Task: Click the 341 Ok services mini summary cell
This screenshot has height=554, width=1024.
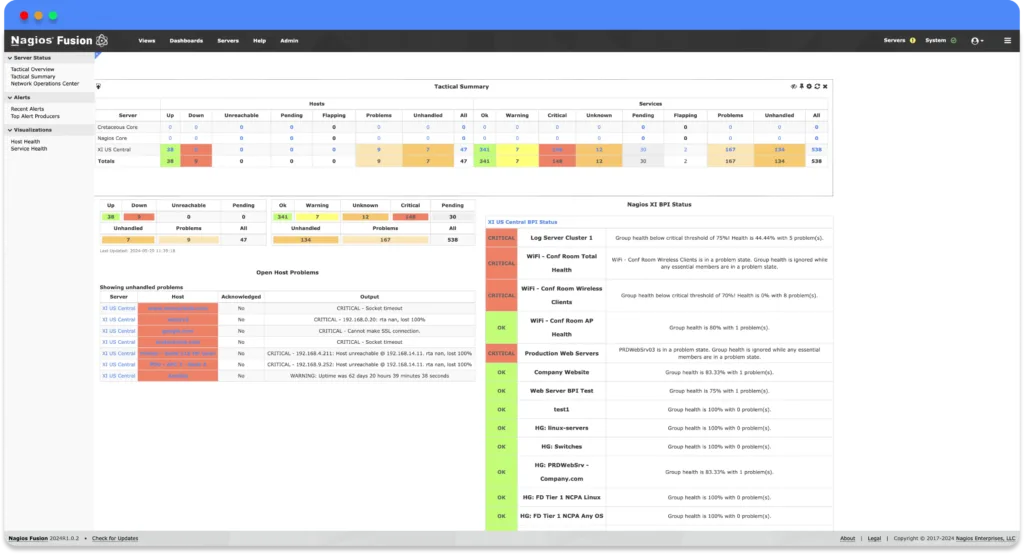Action: (x=283, y=217)
